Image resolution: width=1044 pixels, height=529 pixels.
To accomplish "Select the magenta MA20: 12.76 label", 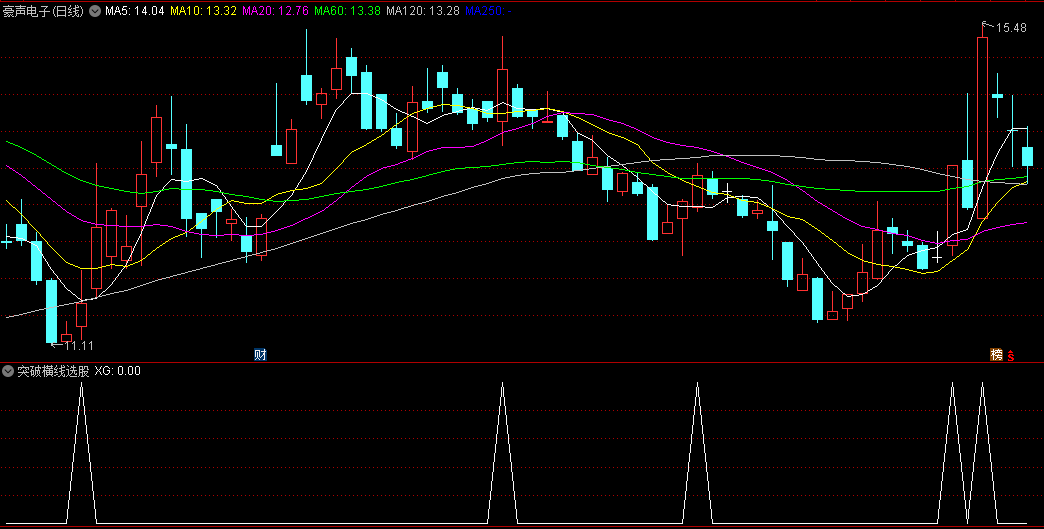I will click(x=275, y=11).
